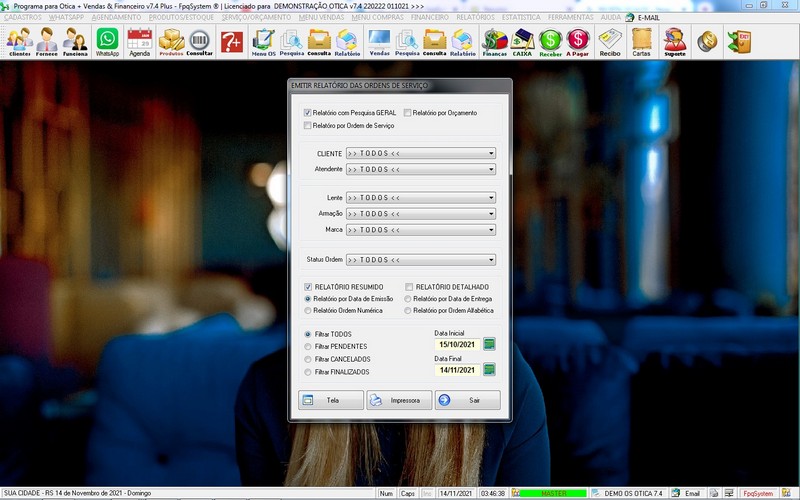Click the gold coin toolbar icon
This screenshot has width=800, height=500.
click(707, 42)
